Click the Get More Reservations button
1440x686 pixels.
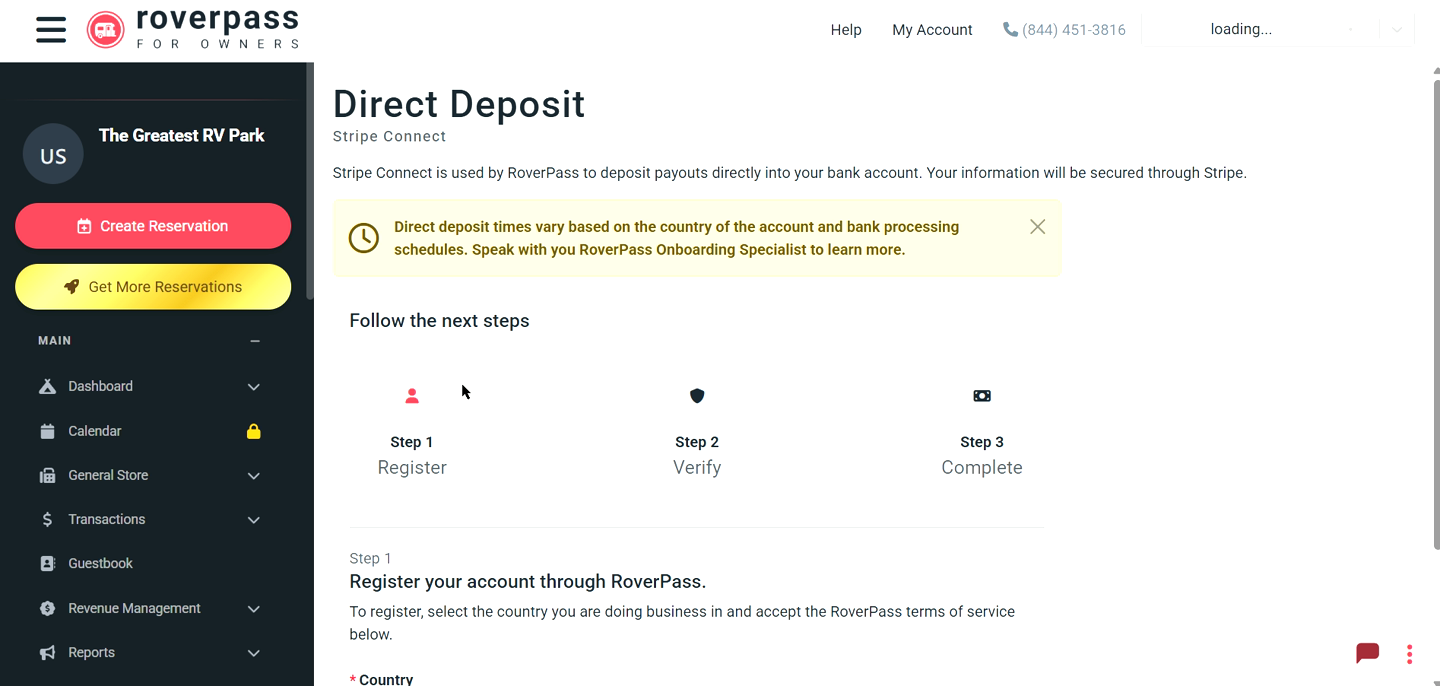(153, 287)
